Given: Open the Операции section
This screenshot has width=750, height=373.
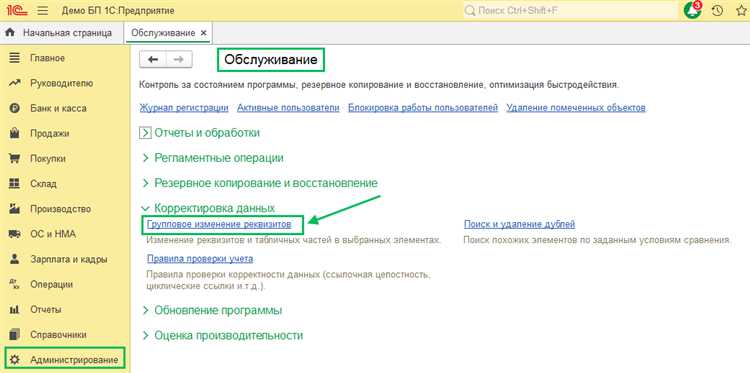Looking at the screenshot, I should (x=51, y=284).
